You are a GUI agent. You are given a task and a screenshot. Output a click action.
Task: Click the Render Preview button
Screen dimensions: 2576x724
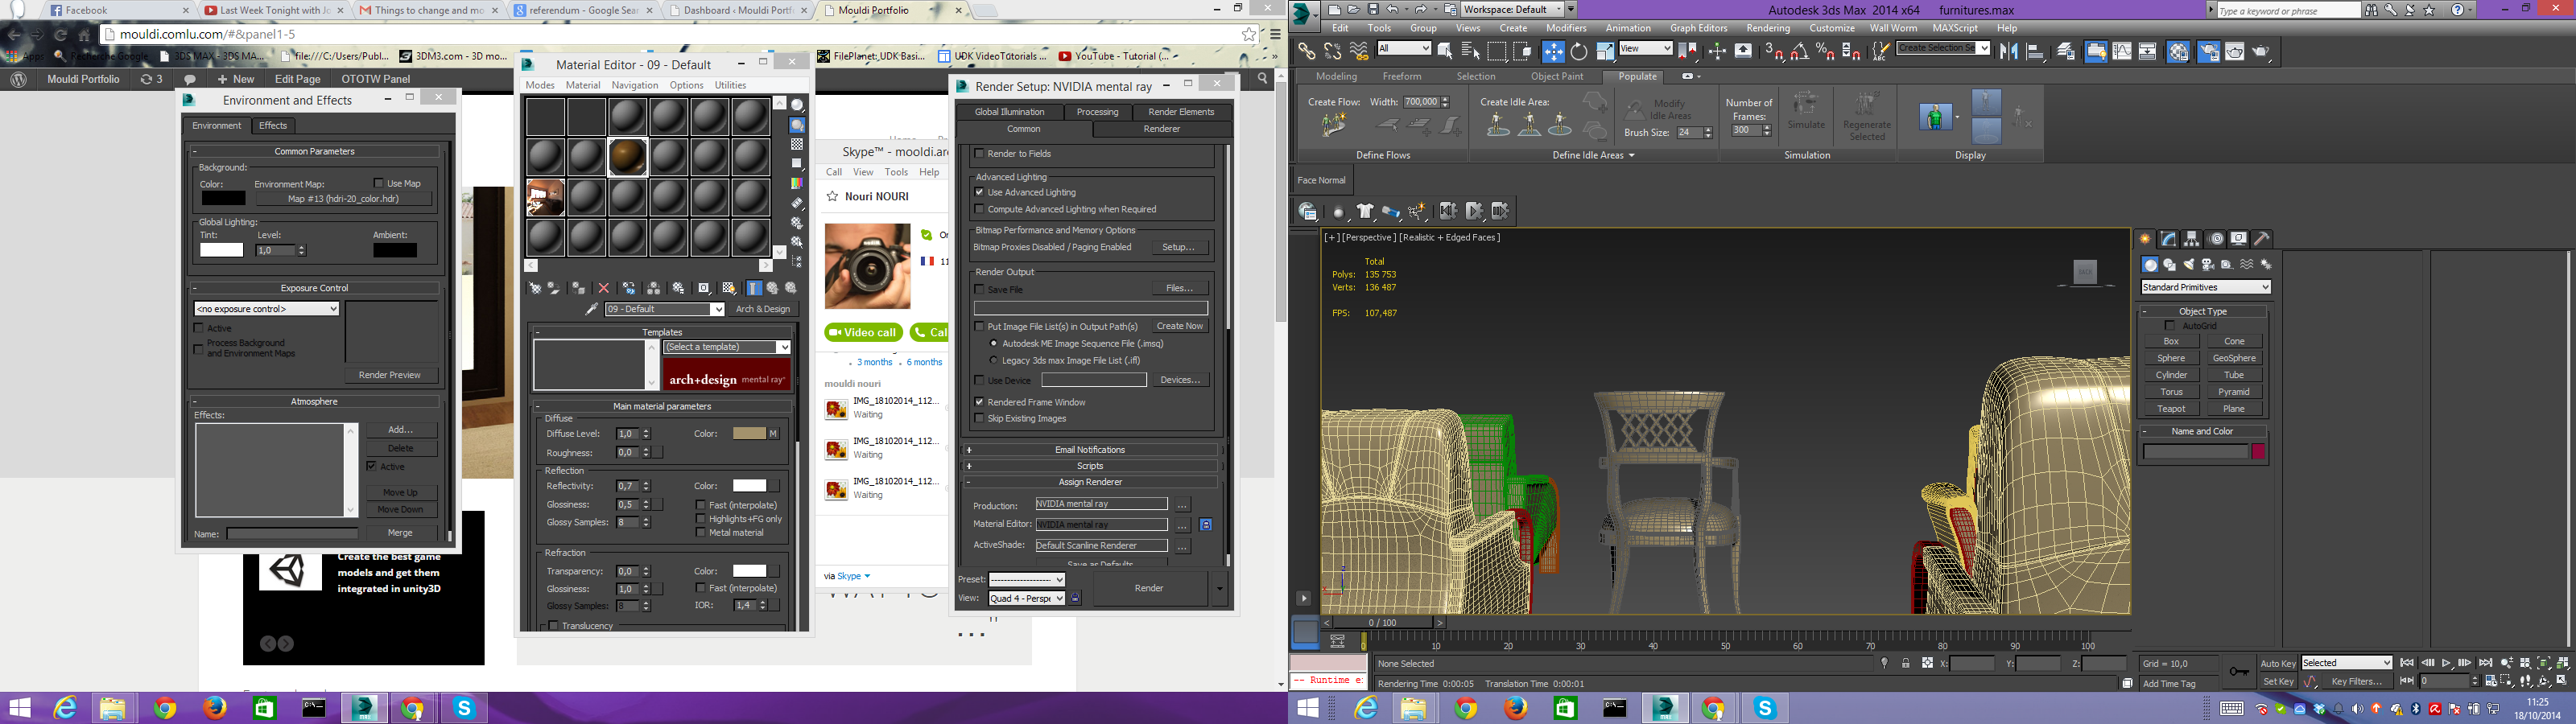click(x=390, y=375)
